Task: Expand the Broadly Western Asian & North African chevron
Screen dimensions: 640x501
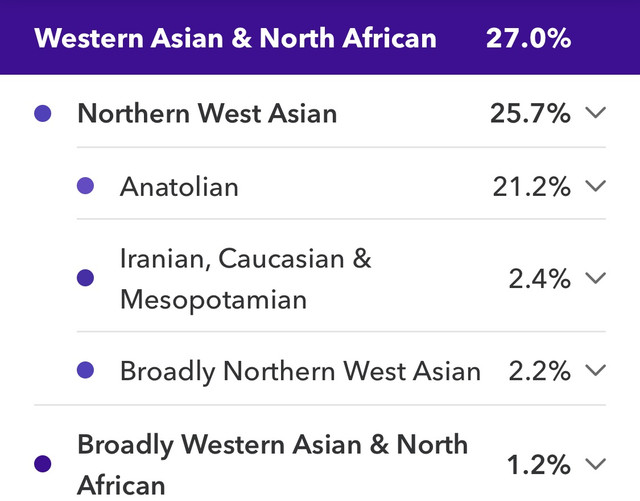Action: coord(596,463)
